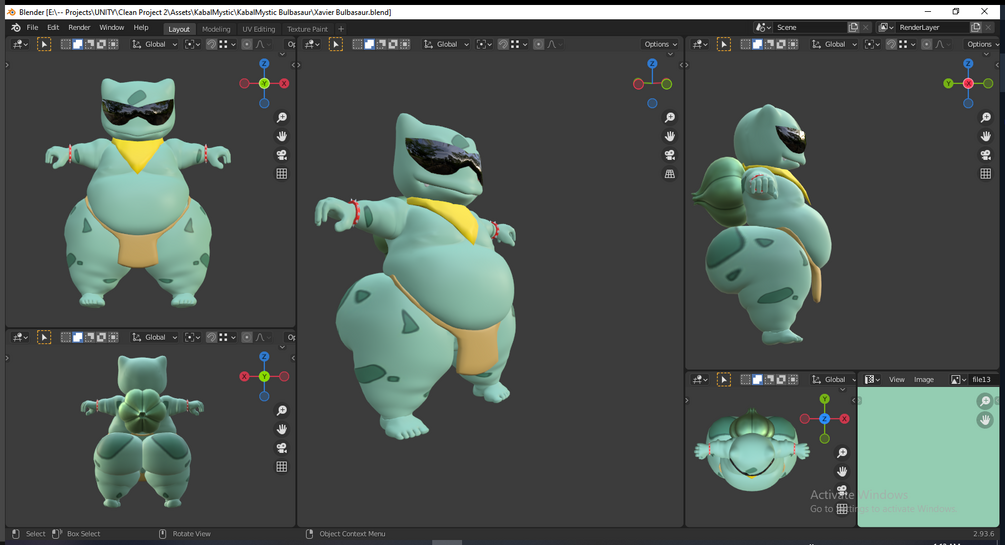Click zoom magnifier icon in center viewport
Image resolution: width=1005 pixels, height=545 pixels.
pyautogui.click(x=670, y=117)
